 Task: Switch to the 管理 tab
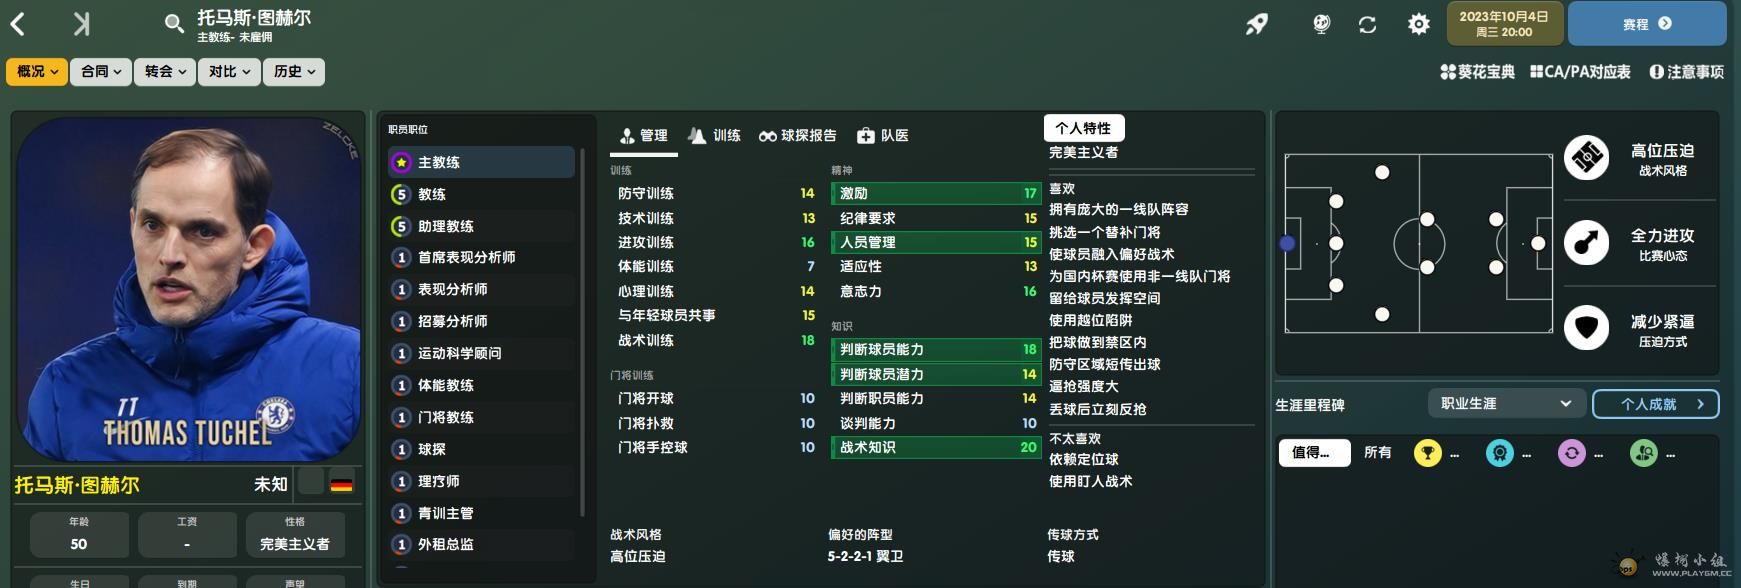[644, 136]
